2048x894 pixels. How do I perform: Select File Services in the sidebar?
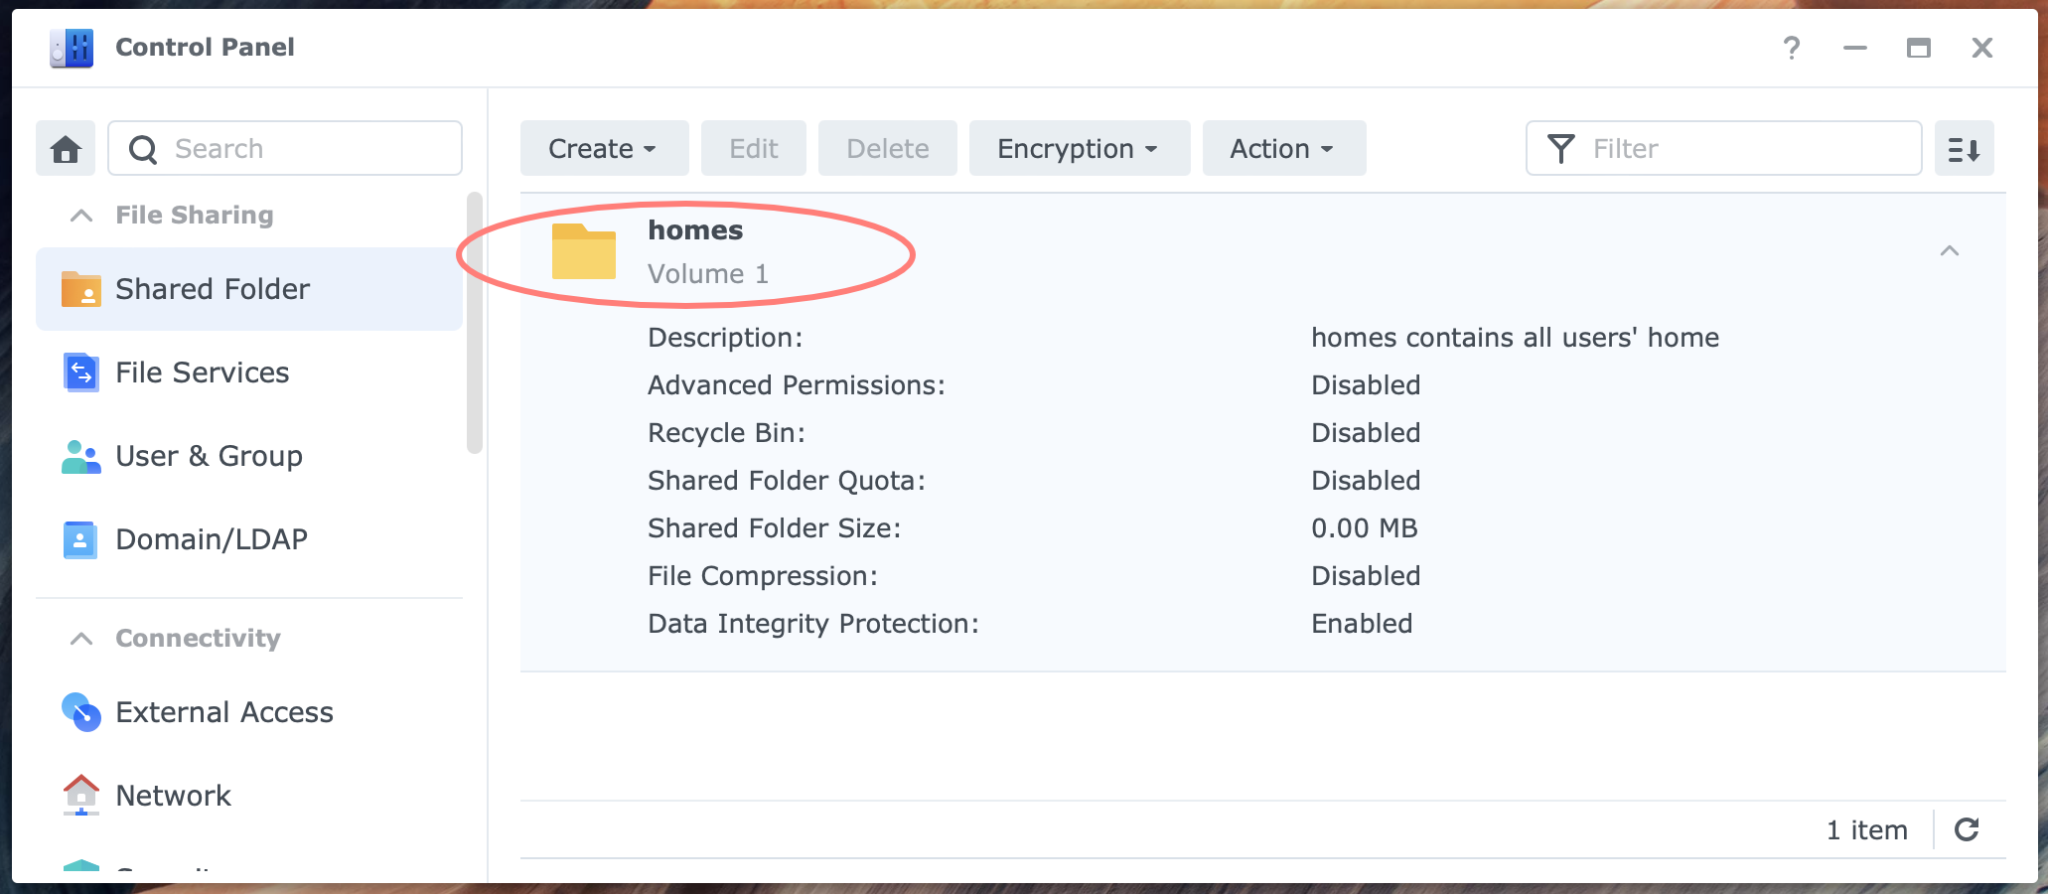pyautogui.click(x=201, y=372)
